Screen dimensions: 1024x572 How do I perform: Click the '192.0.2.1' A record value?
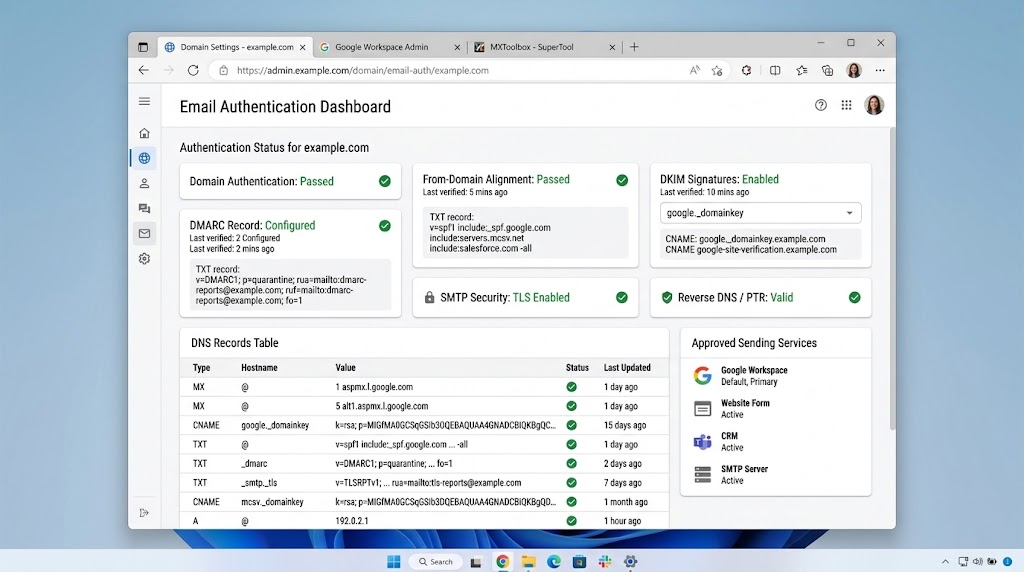coord(351,521)
